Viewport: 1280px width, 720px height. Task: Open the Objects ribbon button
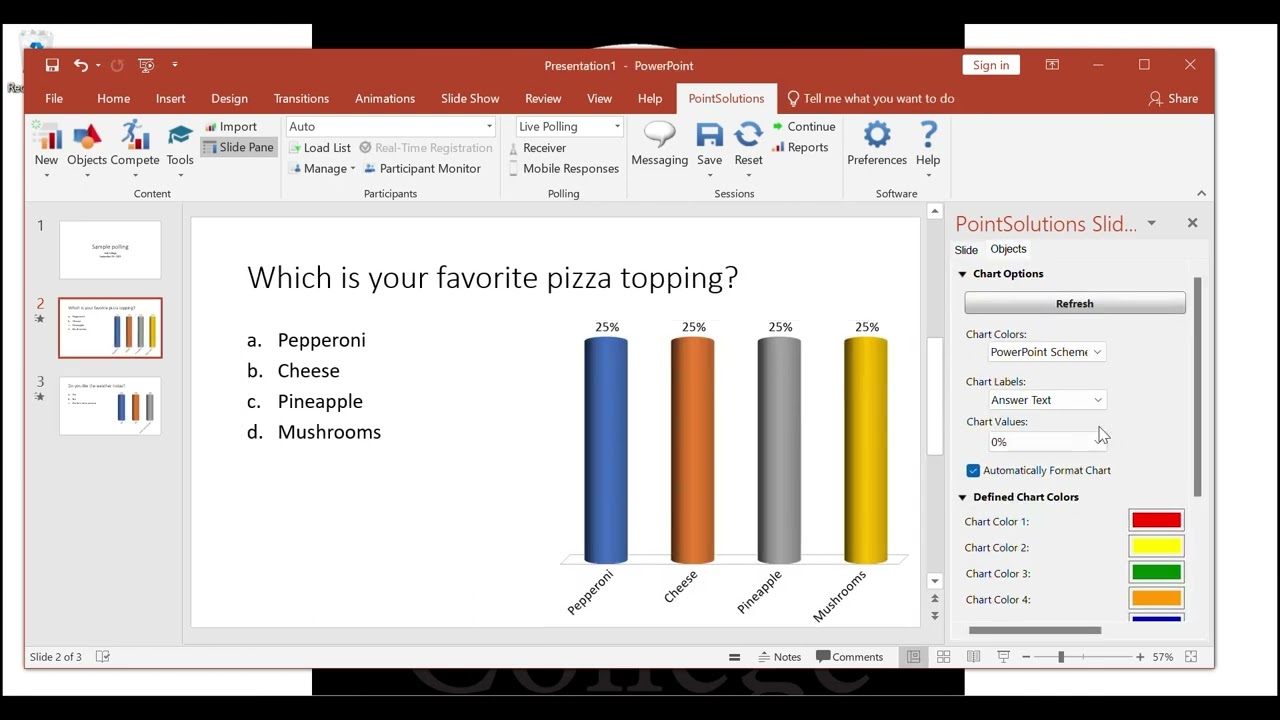click(x=87, y=150)
